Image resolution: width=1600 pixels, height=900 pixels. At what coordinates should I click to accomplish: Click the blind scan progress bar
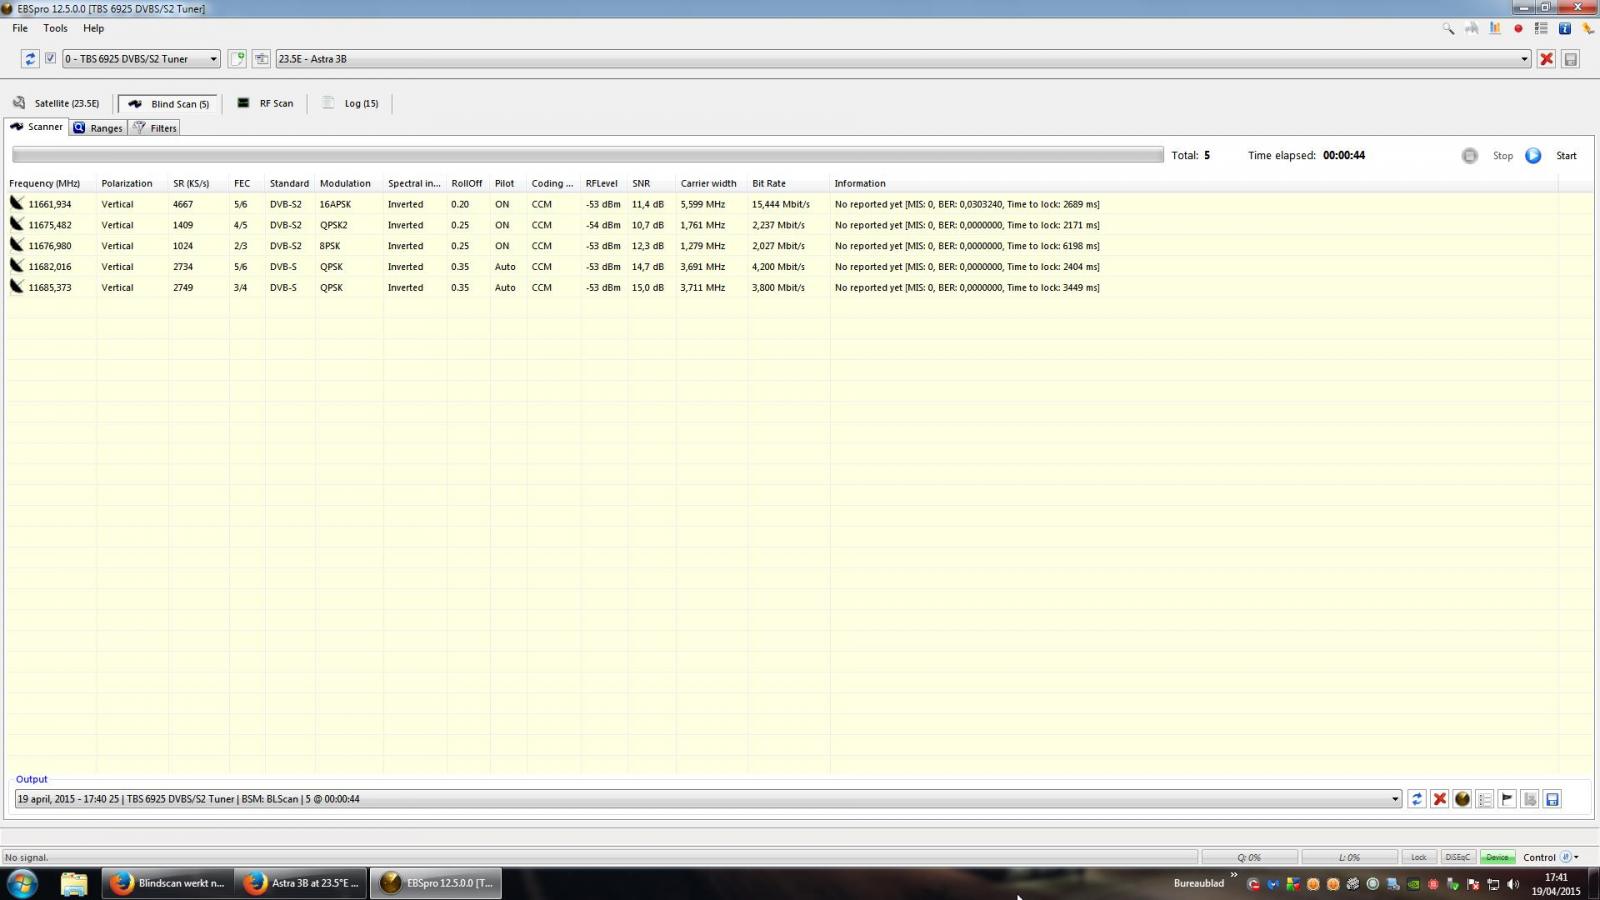[588, 155]
